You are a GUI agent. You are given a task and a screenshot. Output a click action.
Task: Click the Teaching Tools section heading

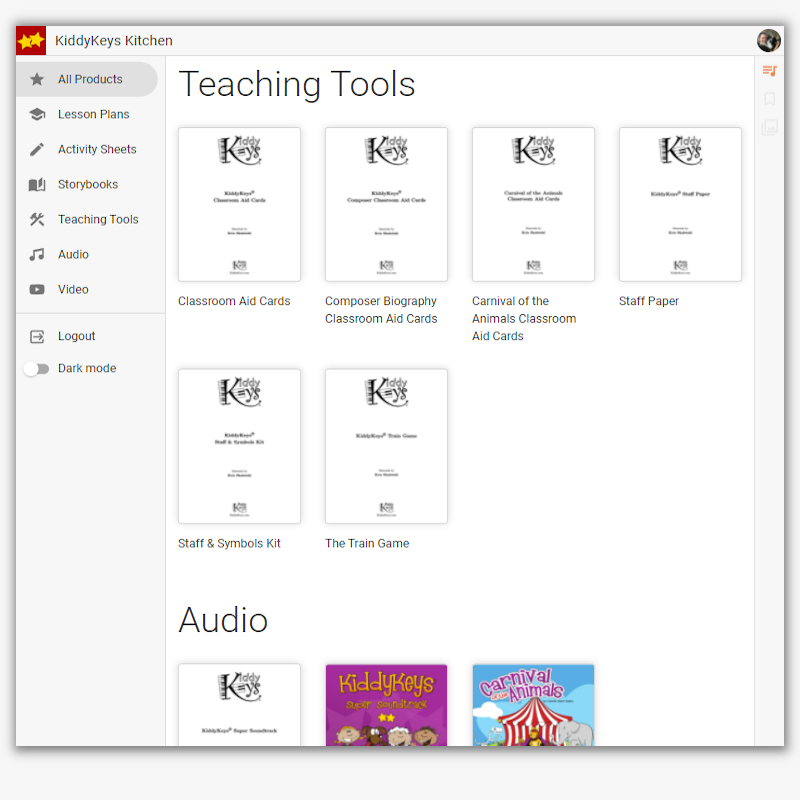[297, 84]
